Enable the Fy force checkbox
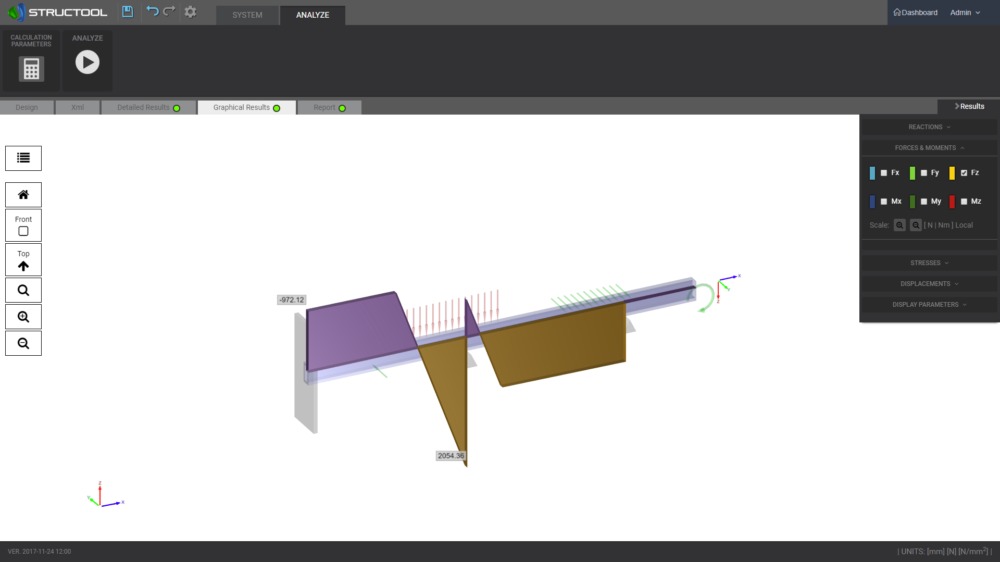The image size is (1000, 562). tap(923, 173)
